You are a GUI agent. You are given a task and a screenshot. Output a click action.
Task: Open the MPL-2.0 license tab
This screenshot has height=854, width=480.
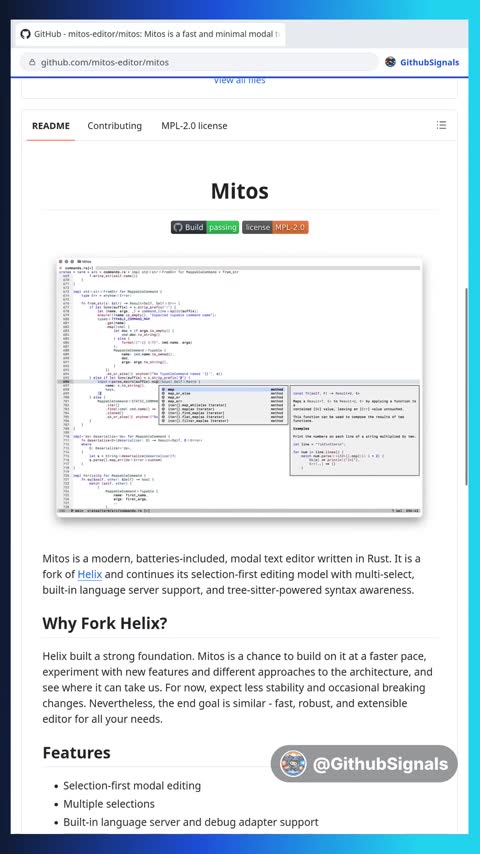point(194,126)
